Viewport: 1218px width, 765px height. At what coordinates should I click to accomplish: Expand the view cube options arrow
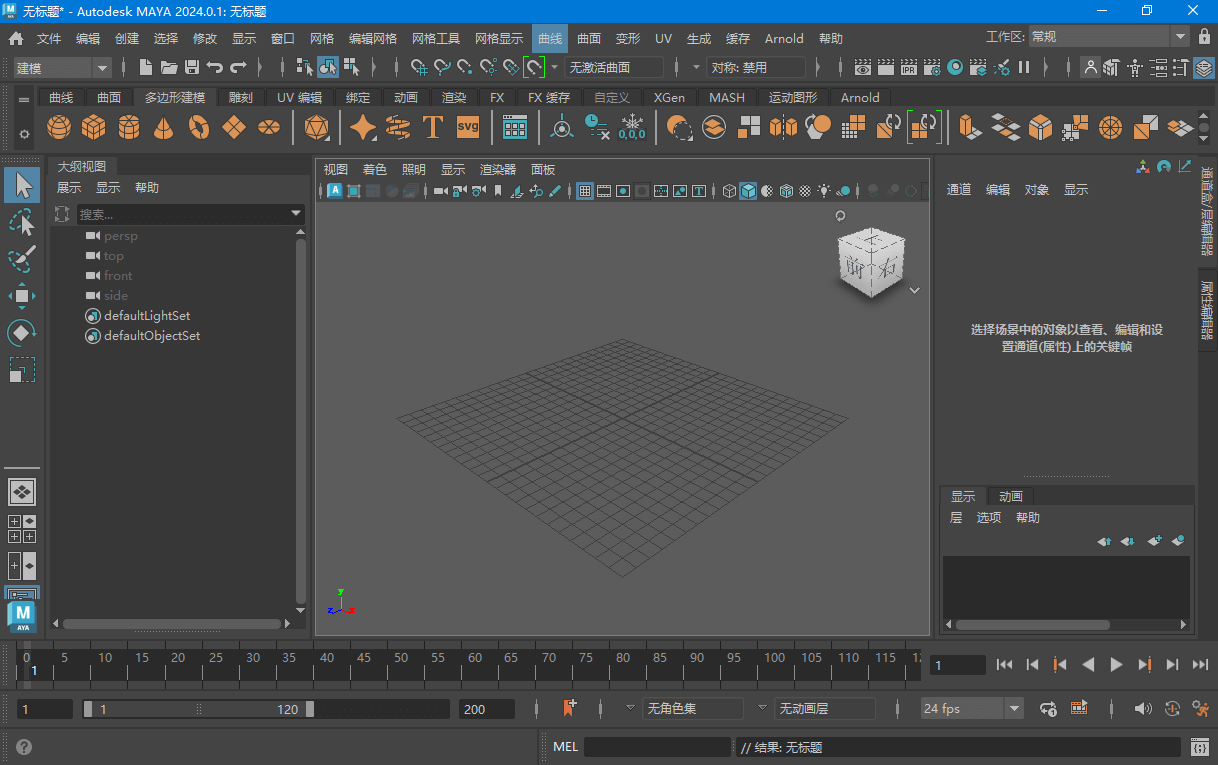click(914, 289)
